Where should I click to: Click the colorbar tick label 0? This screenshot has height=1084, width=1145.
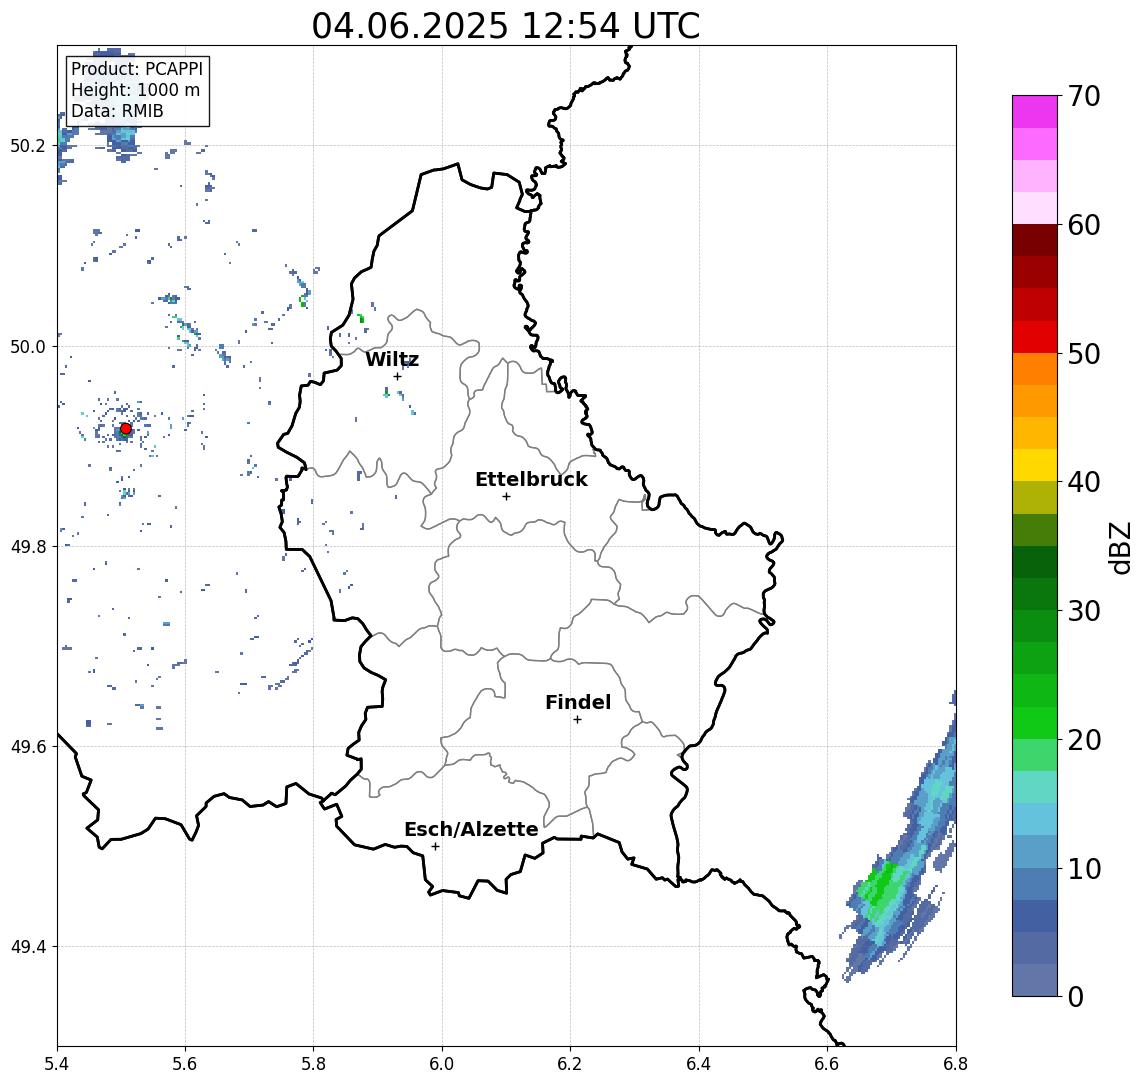pos(1076,996)
